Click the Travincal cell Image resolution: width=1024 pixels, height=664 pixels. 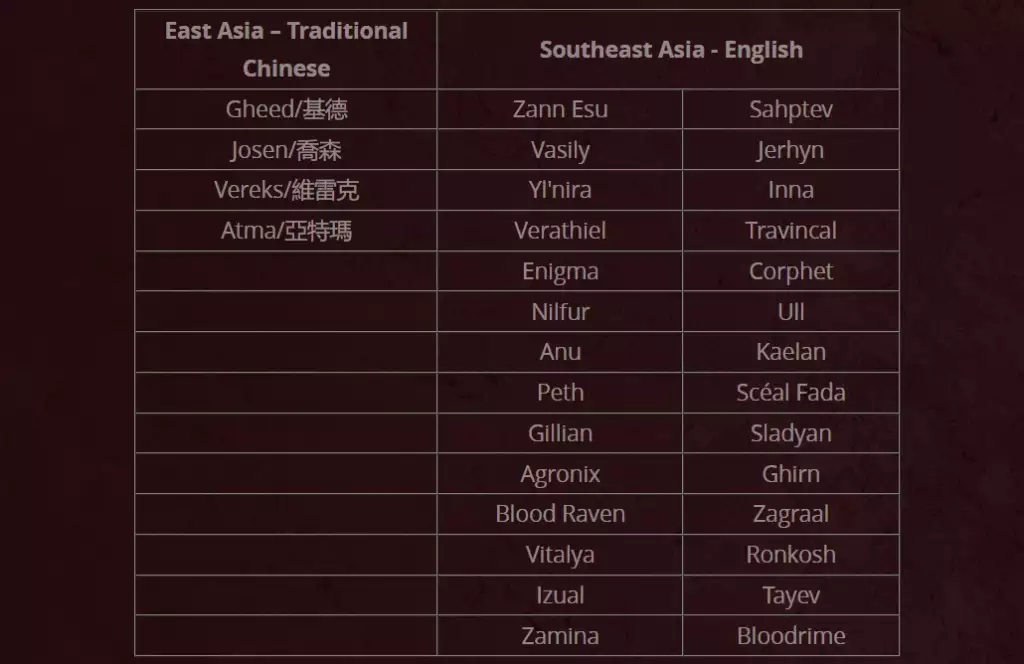[x=791, y=230]
